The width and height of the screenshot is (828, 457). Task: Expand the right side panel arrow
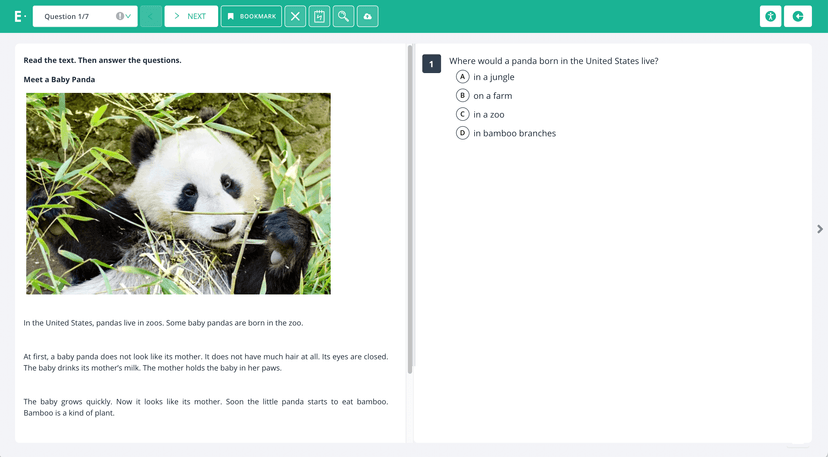[x=820, y=229]
